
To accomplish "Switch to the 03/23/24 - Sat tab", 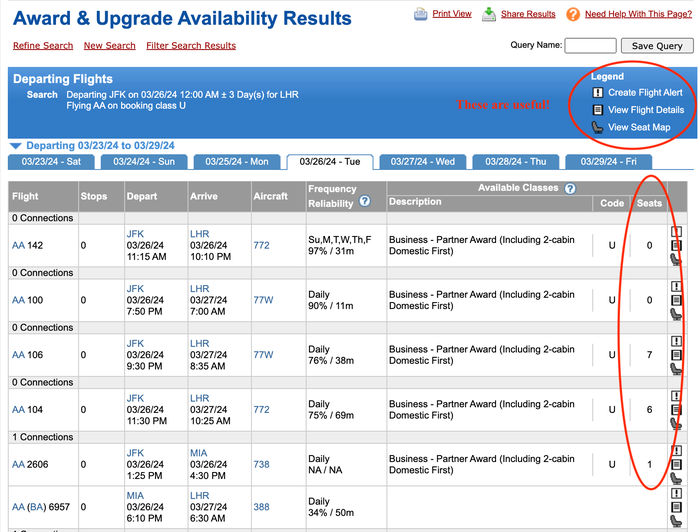I will tap(51, 162).
